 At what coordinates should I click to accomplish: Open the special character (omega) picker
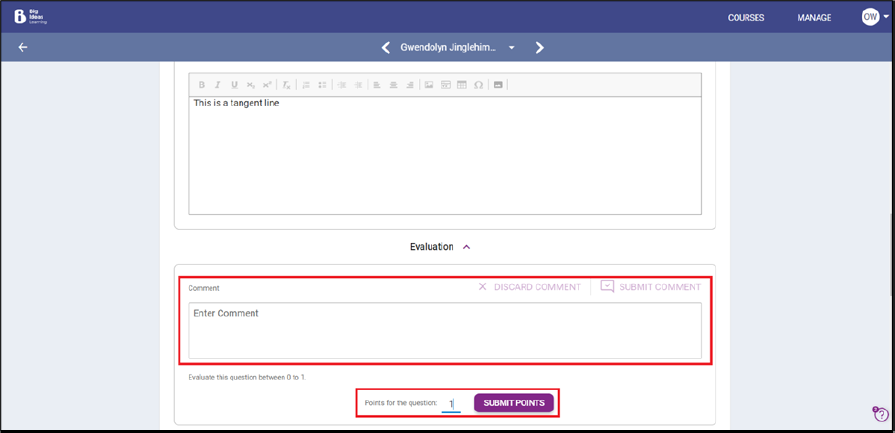coord(478,85)
